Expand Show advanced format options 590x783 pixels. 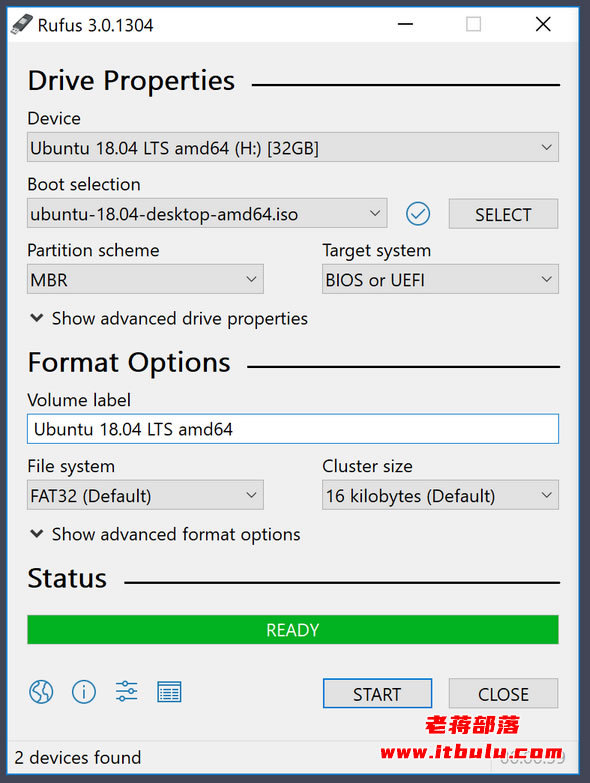click(165, 534)
